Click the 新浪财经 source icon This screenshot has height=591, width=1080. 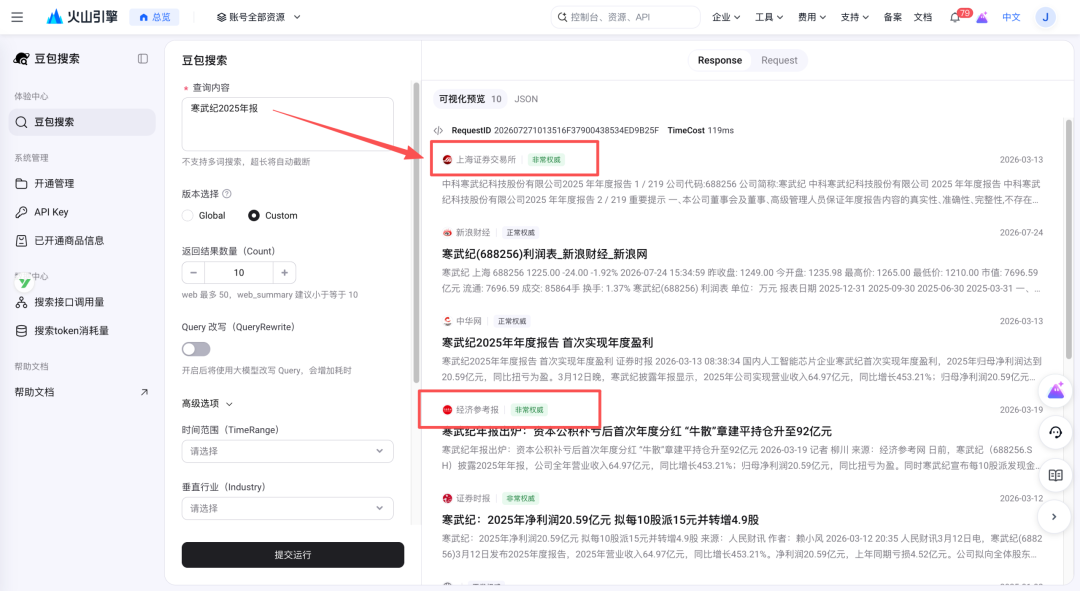pos(447,233)
